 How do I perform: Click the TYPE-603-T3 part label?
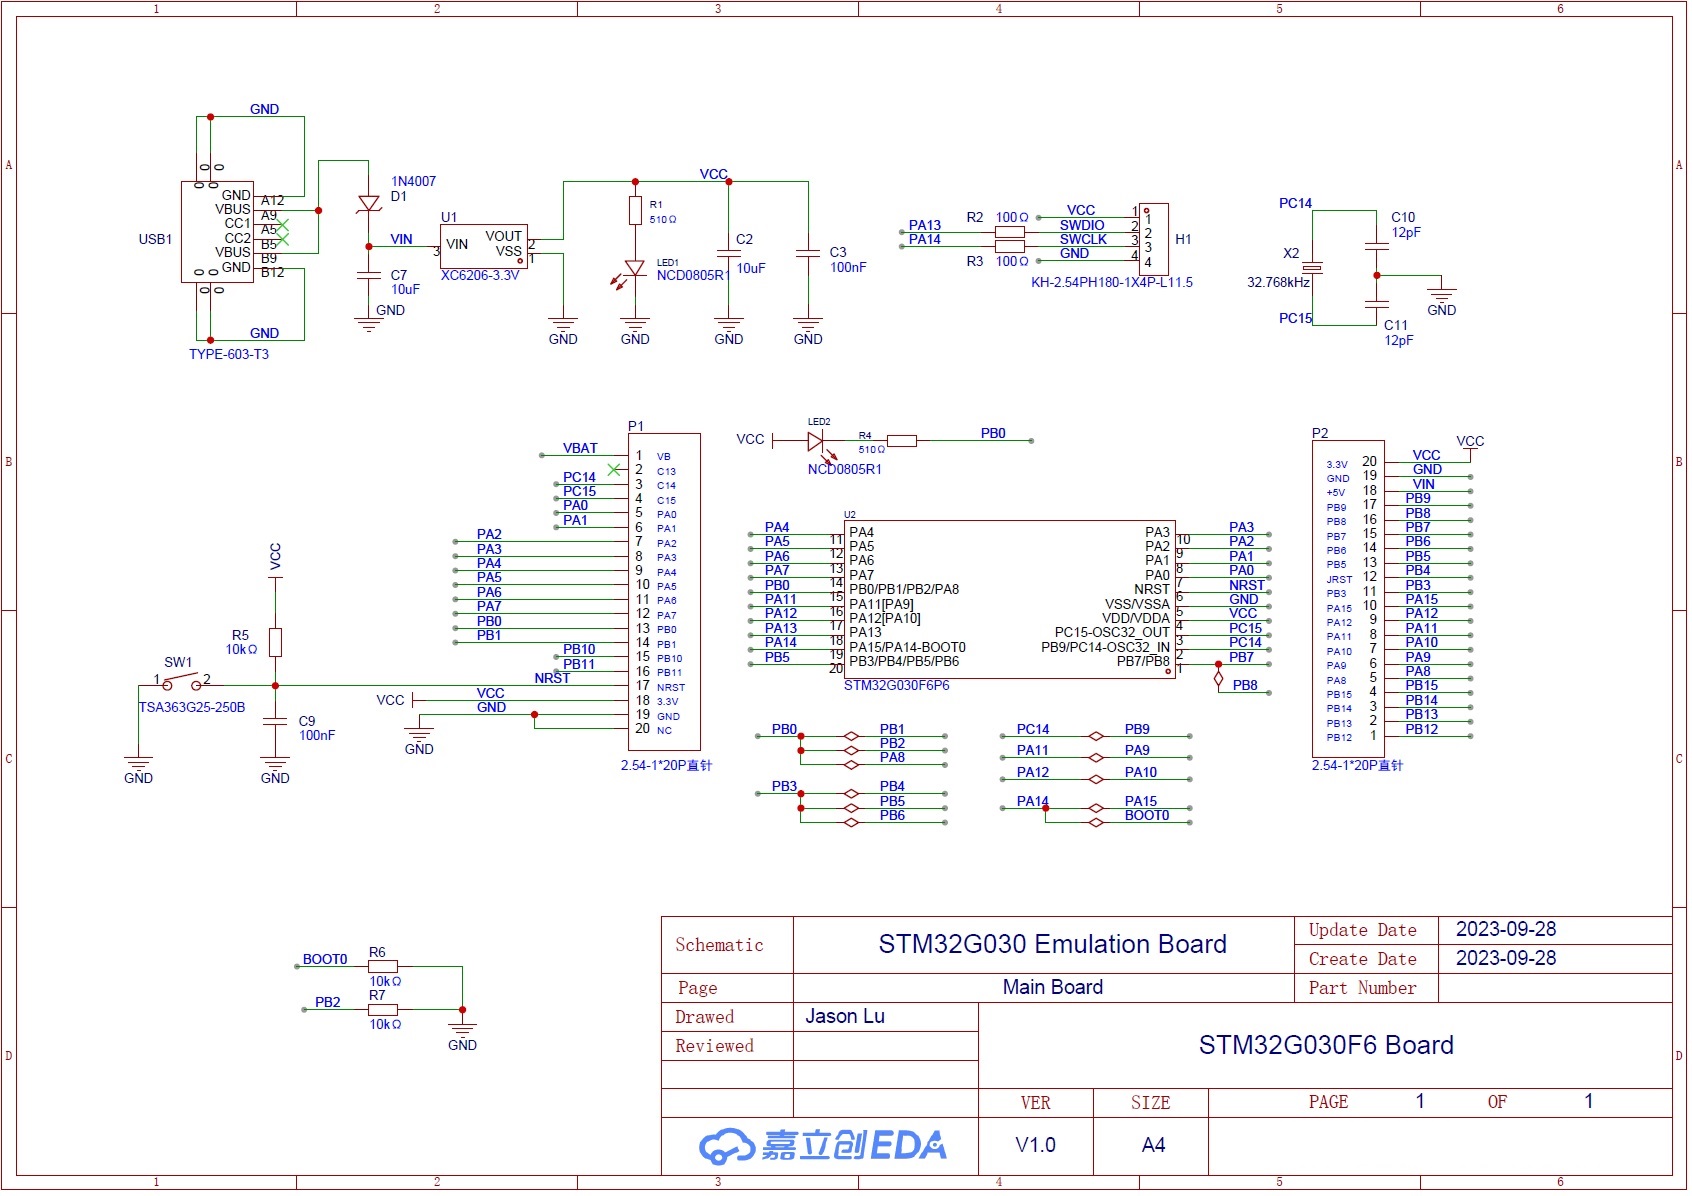point(229,355)
